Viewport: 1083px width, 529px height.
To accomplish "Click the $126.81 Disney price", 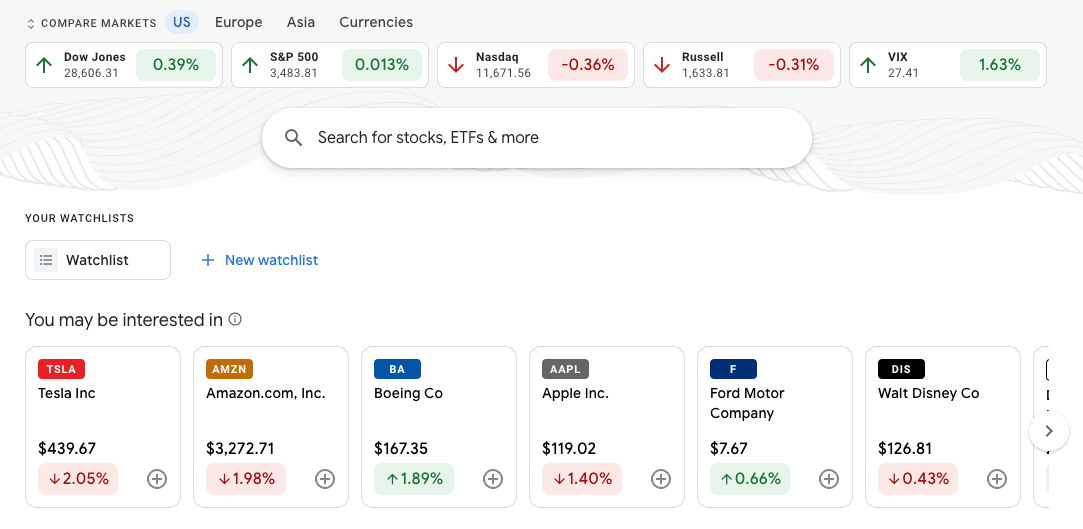I will pyautogui.click(x=905, y=448).
